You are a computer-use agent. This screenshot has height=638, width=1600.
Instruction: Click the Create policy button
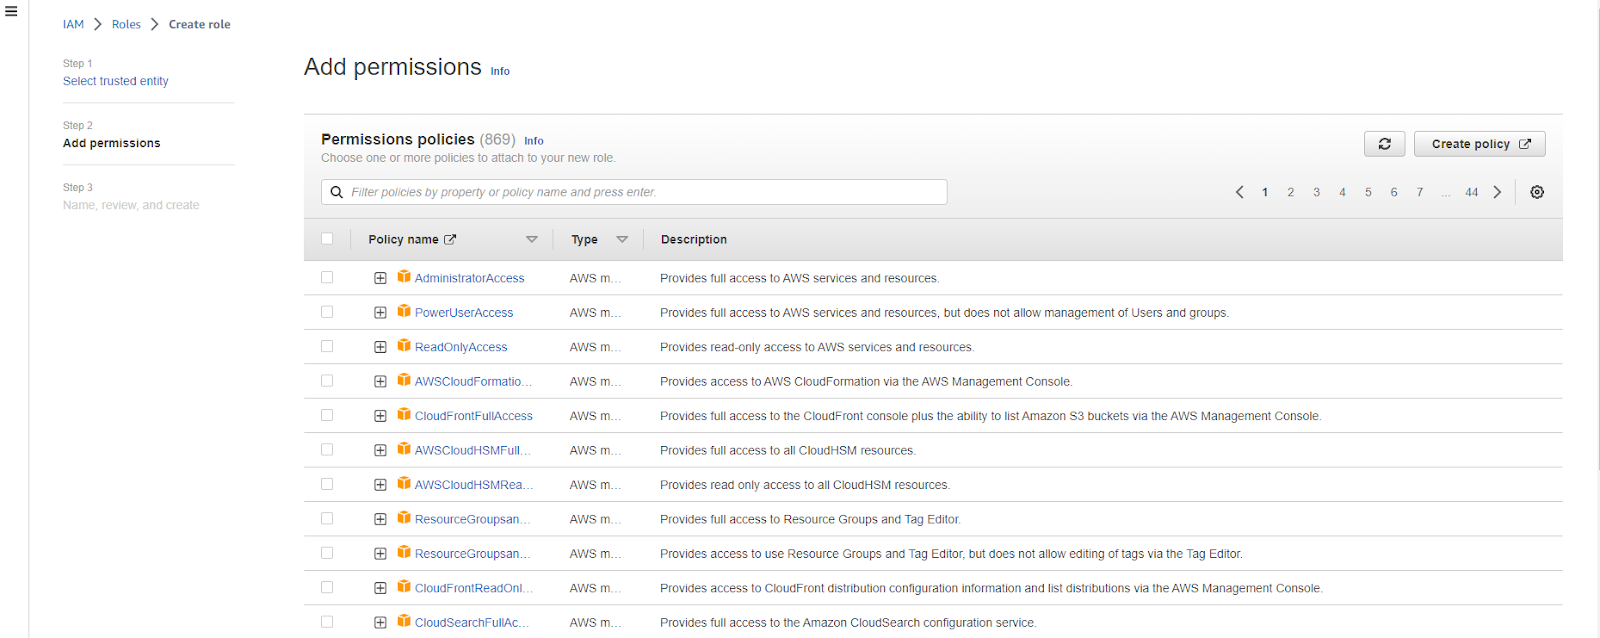(x=1479, y=144)
